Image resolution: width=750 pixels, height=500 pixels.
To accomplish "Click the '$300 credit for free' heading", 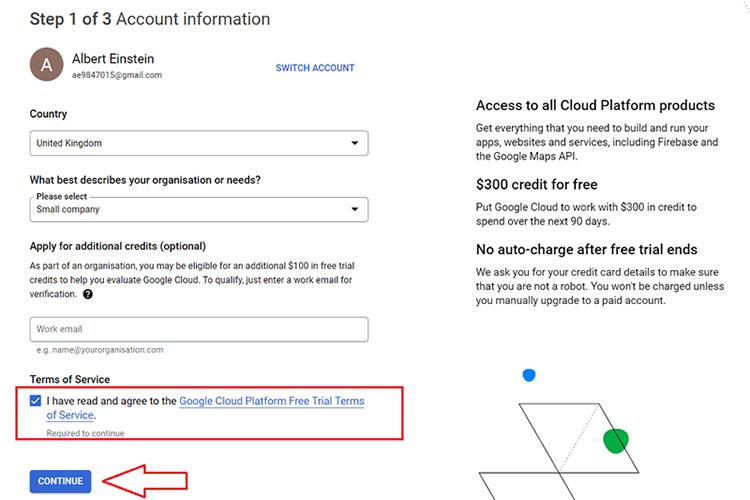I will pyautogui.click(x=537, y=185).
